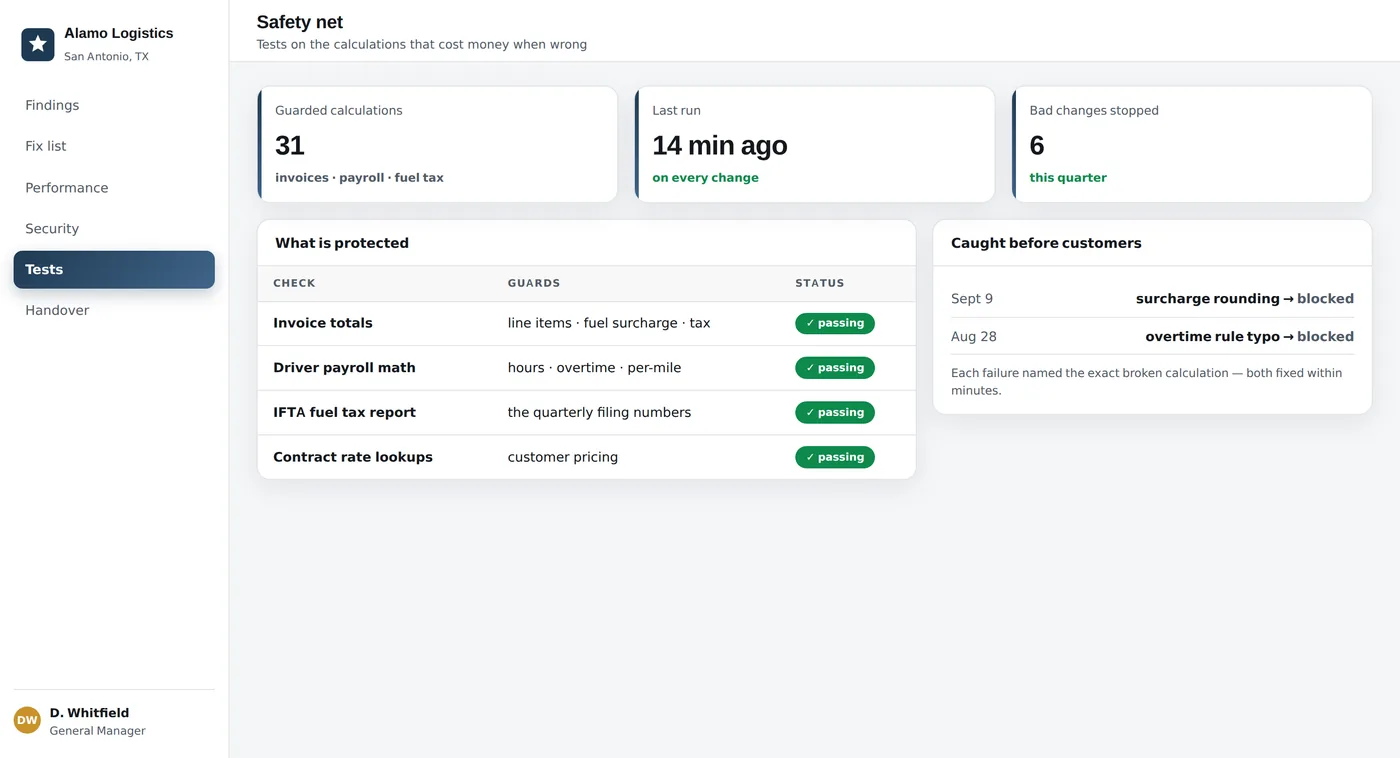Click the CHECK column header

pyautogui.click(x=294, y=283)
